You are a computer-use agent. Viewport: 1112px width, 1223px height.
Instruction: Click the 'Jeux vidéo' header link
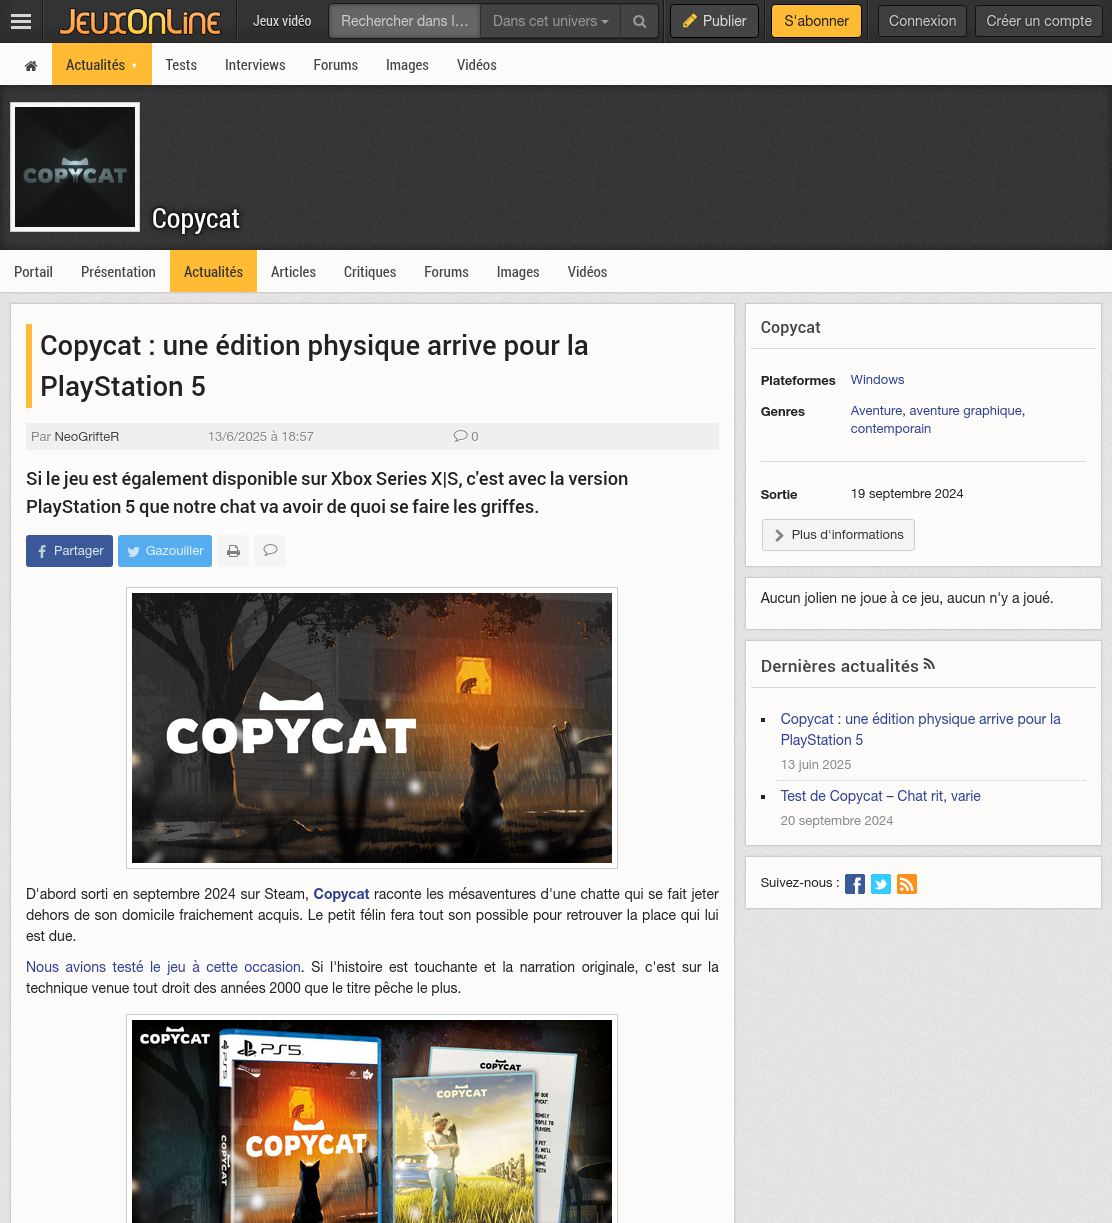tap(282, 21)
